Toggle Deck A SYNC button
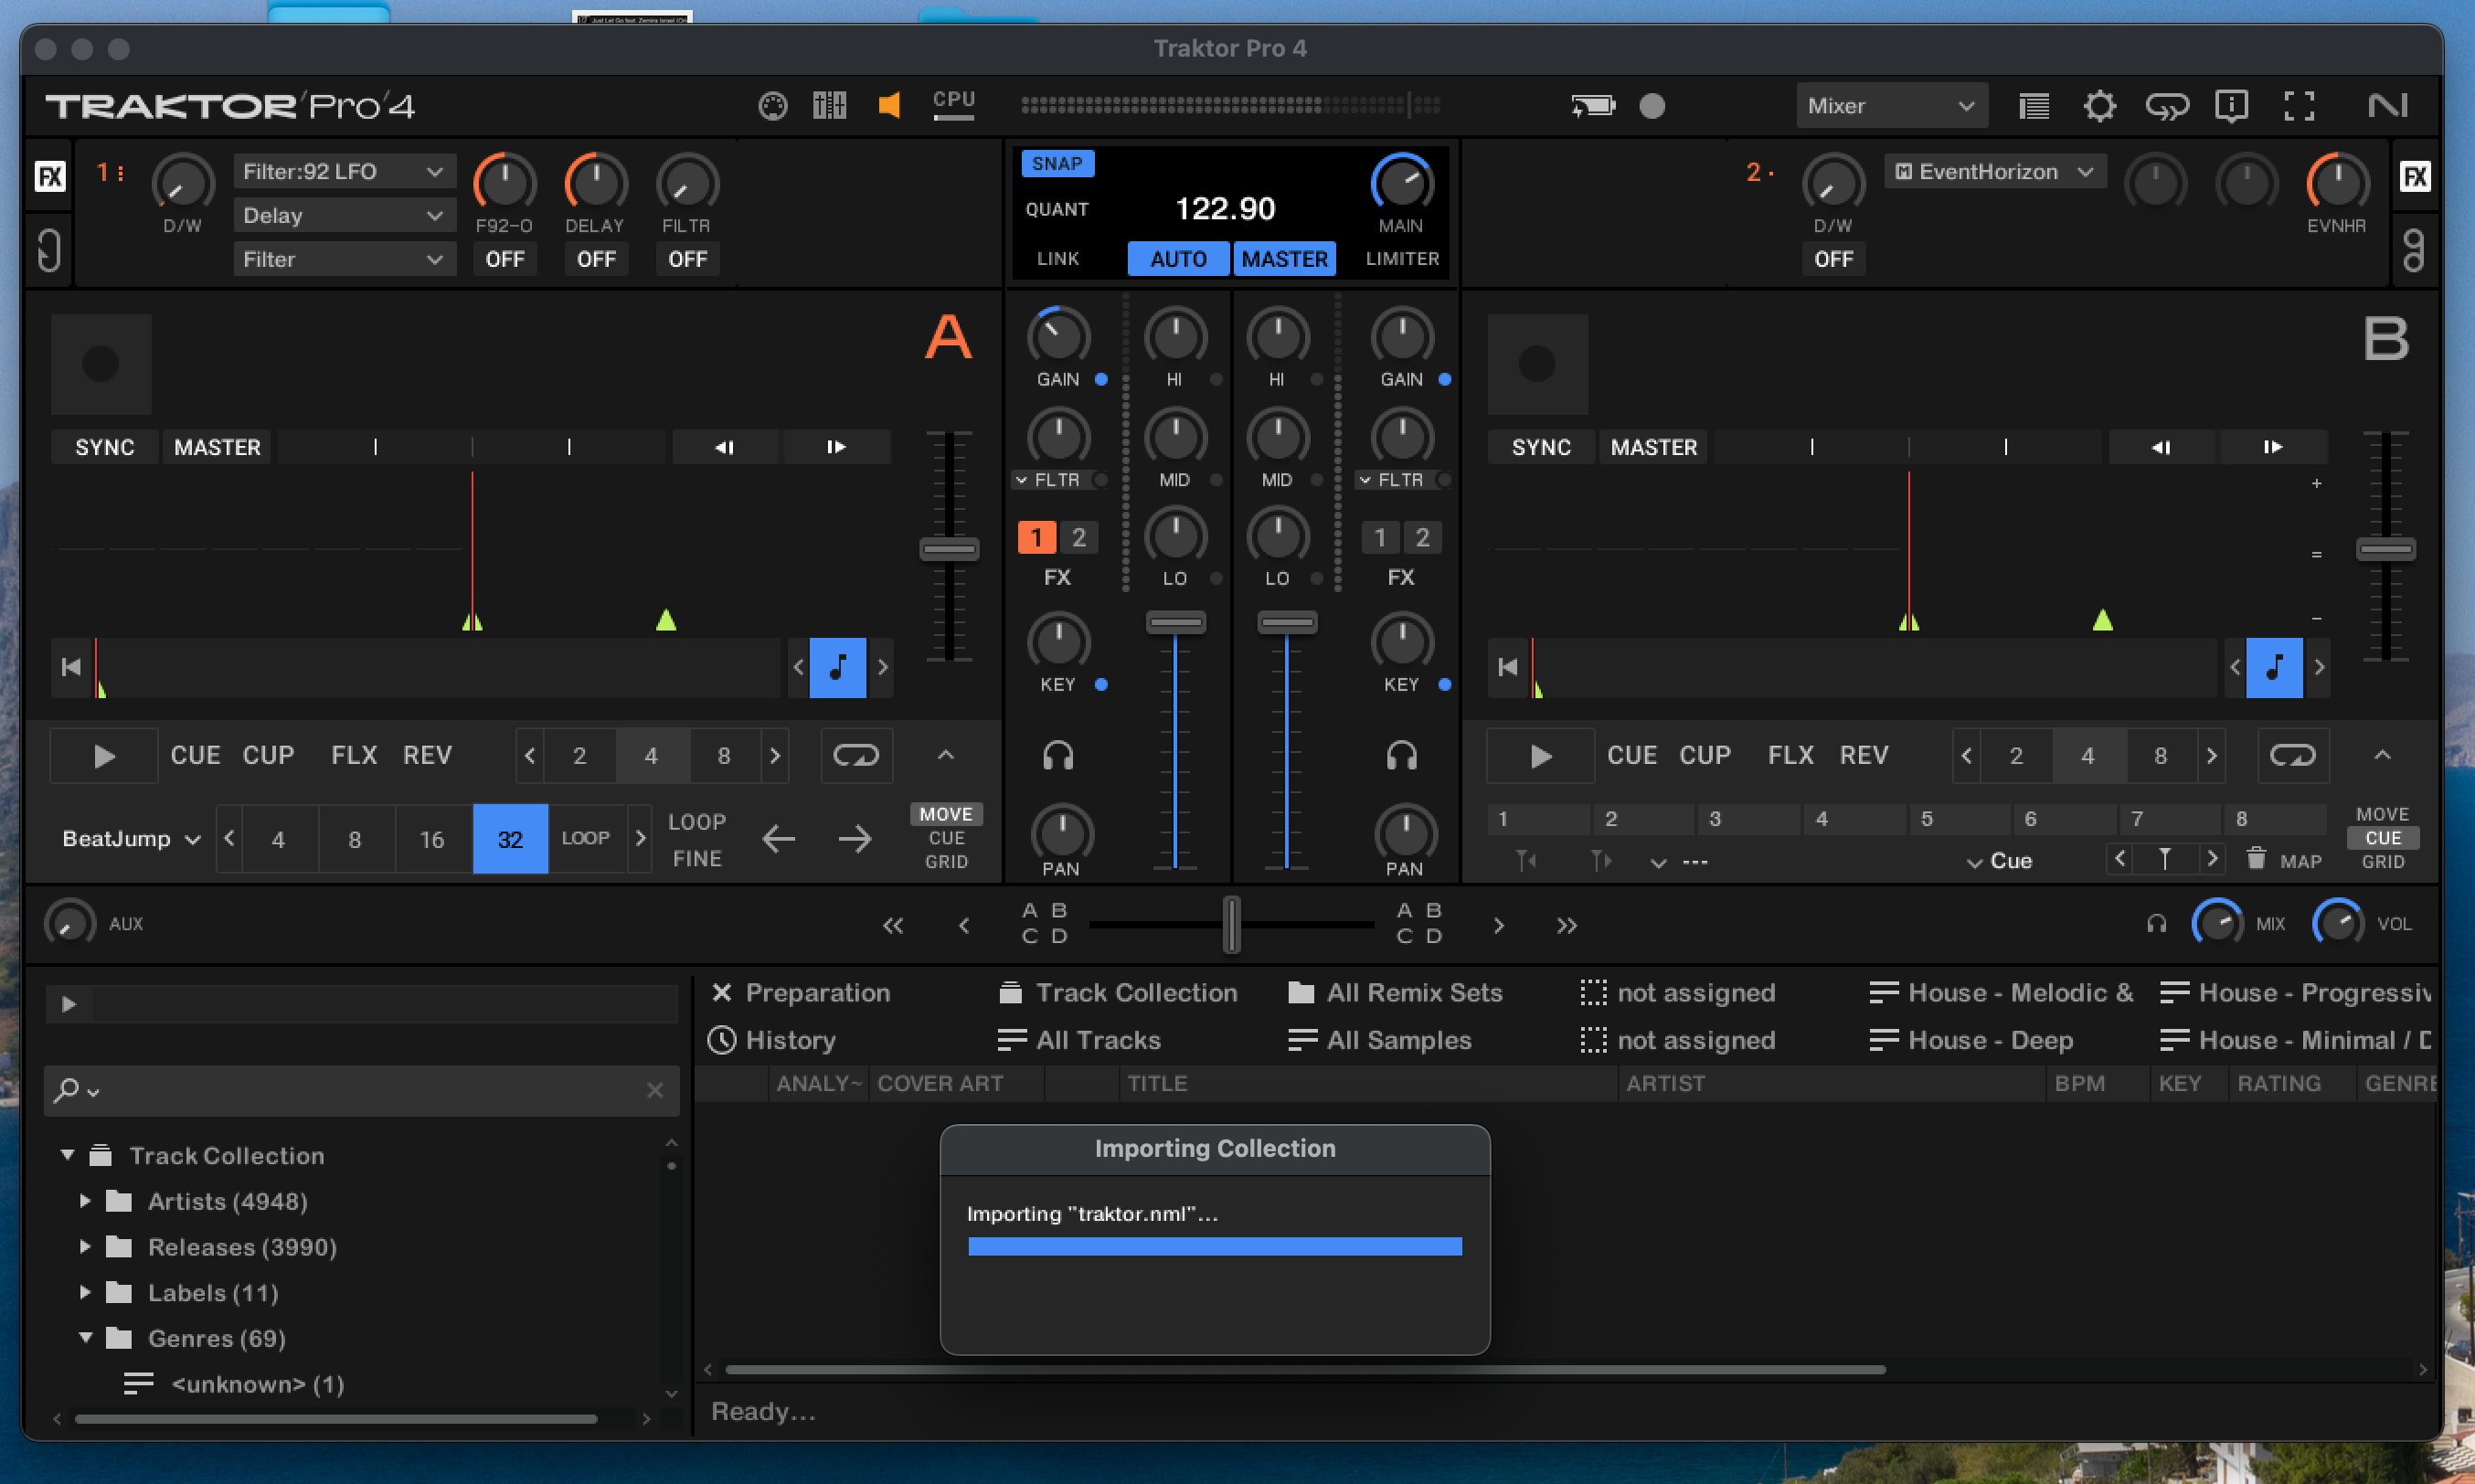This screenshot has width=2475, height=1484. pyautogui.click(x=104, y=447)
